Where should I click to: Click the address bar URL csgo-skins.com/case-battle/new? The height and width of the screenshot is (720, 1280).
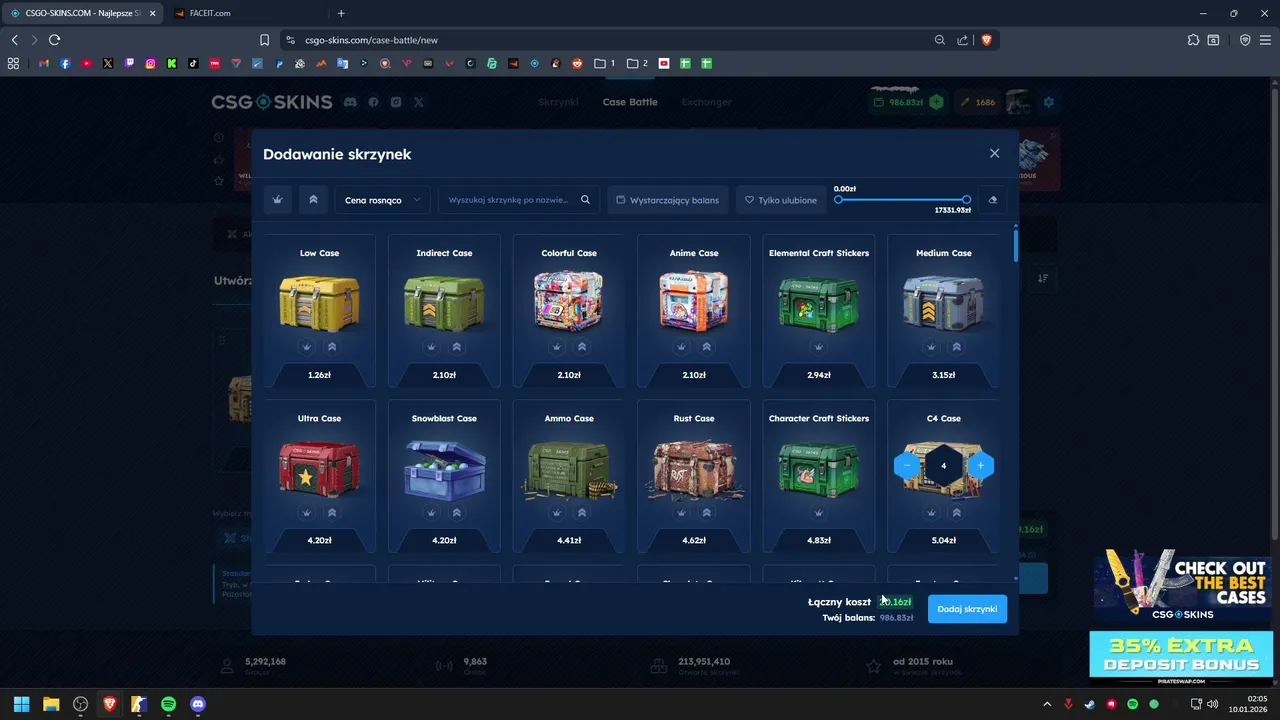372,40
